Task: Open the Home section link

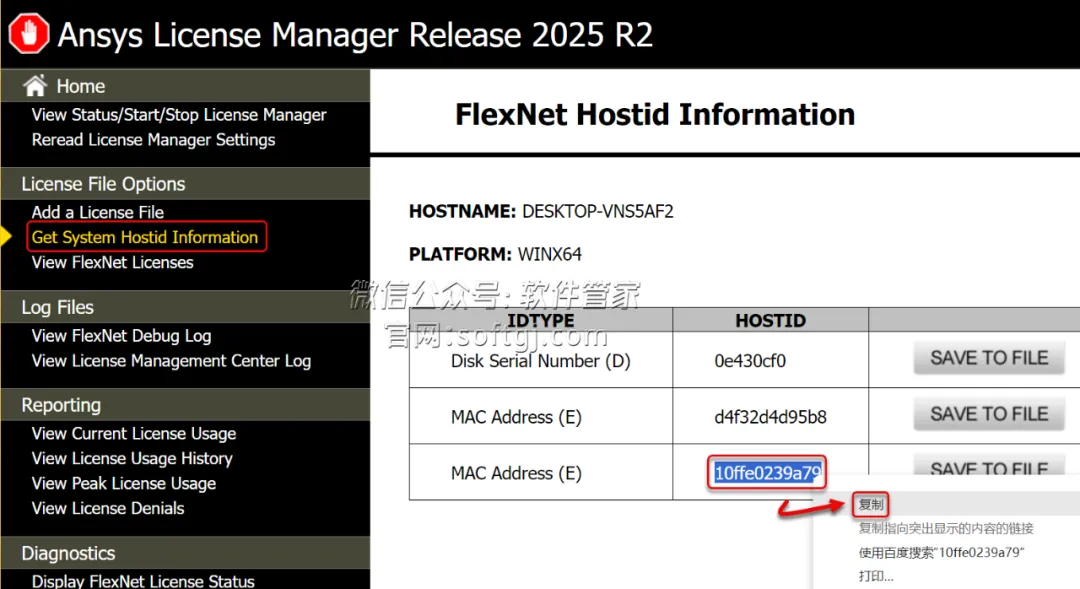Action: tap(81, 86)
